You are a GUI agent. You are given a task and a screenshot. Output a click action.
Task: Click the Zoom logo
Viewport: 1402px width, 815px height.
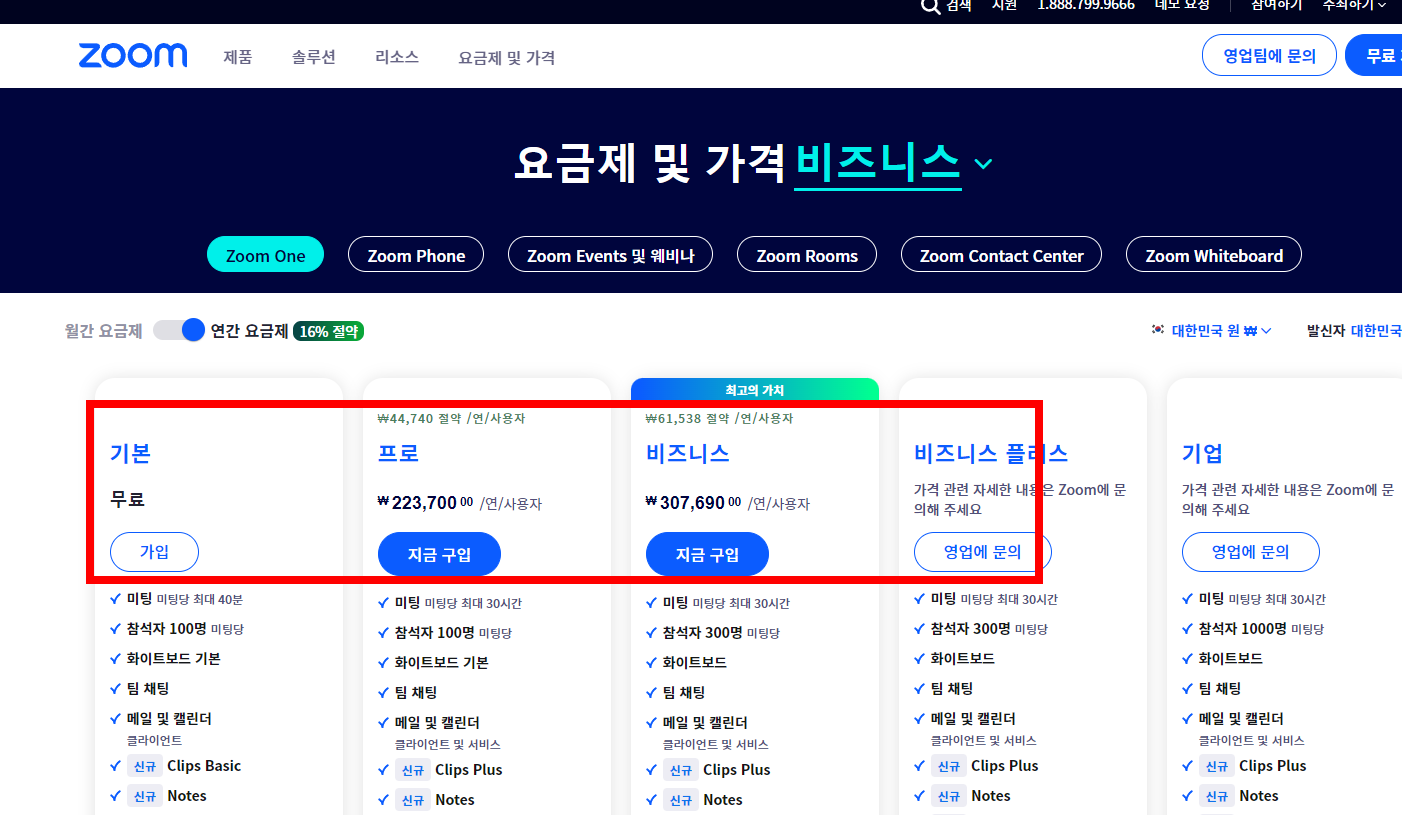[132, 56]
